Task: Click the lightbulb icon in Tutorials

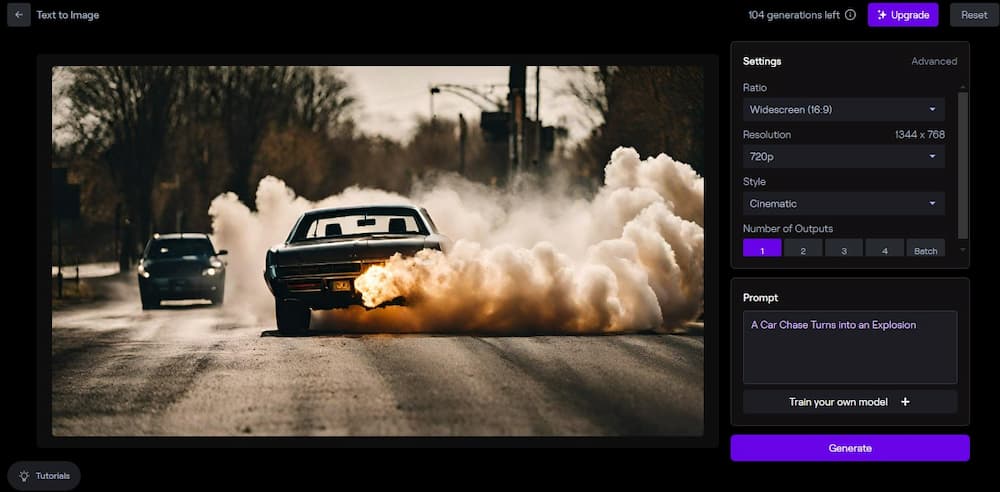Action: click(x=24, y=476)
